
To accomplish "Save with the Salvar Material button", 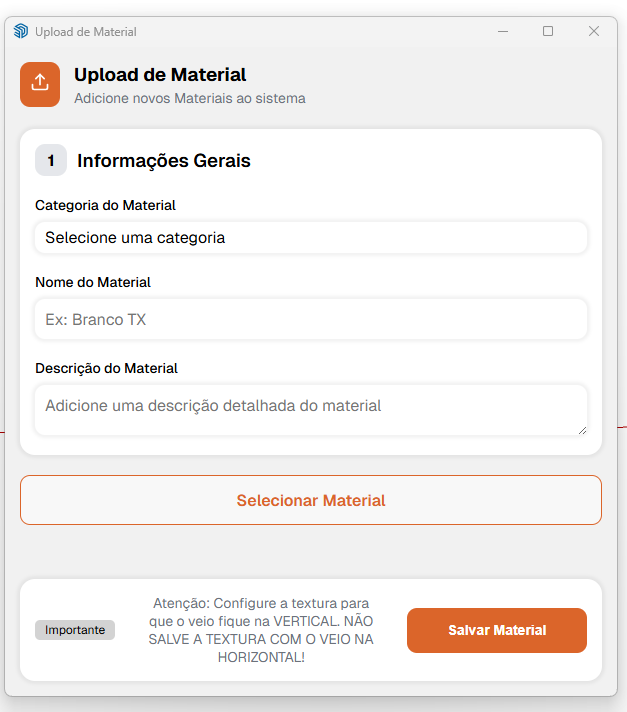I will pyautogui.click(x=497, y=630).
